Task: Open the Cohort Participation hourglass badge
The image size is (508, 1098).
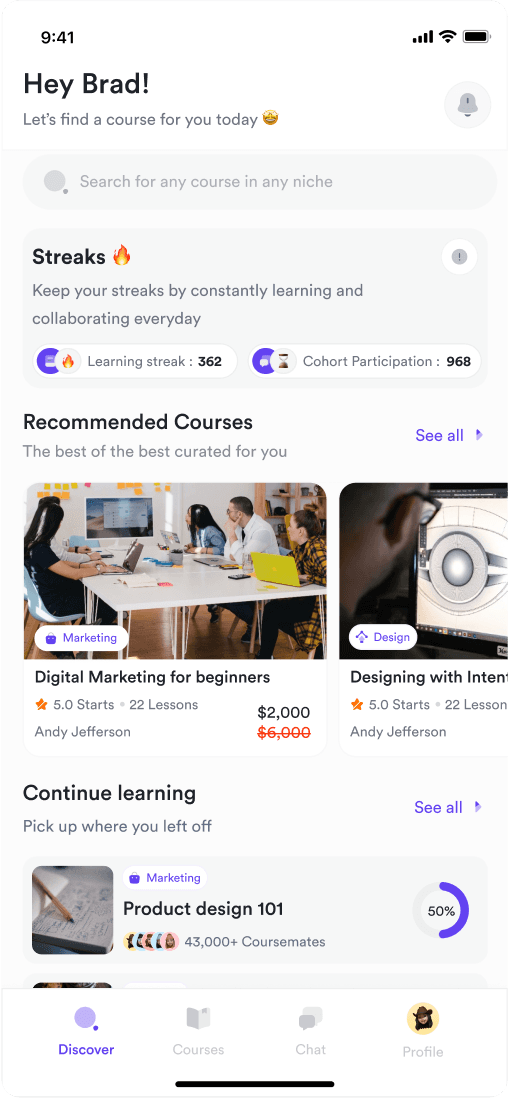Action: pos(365,361)
